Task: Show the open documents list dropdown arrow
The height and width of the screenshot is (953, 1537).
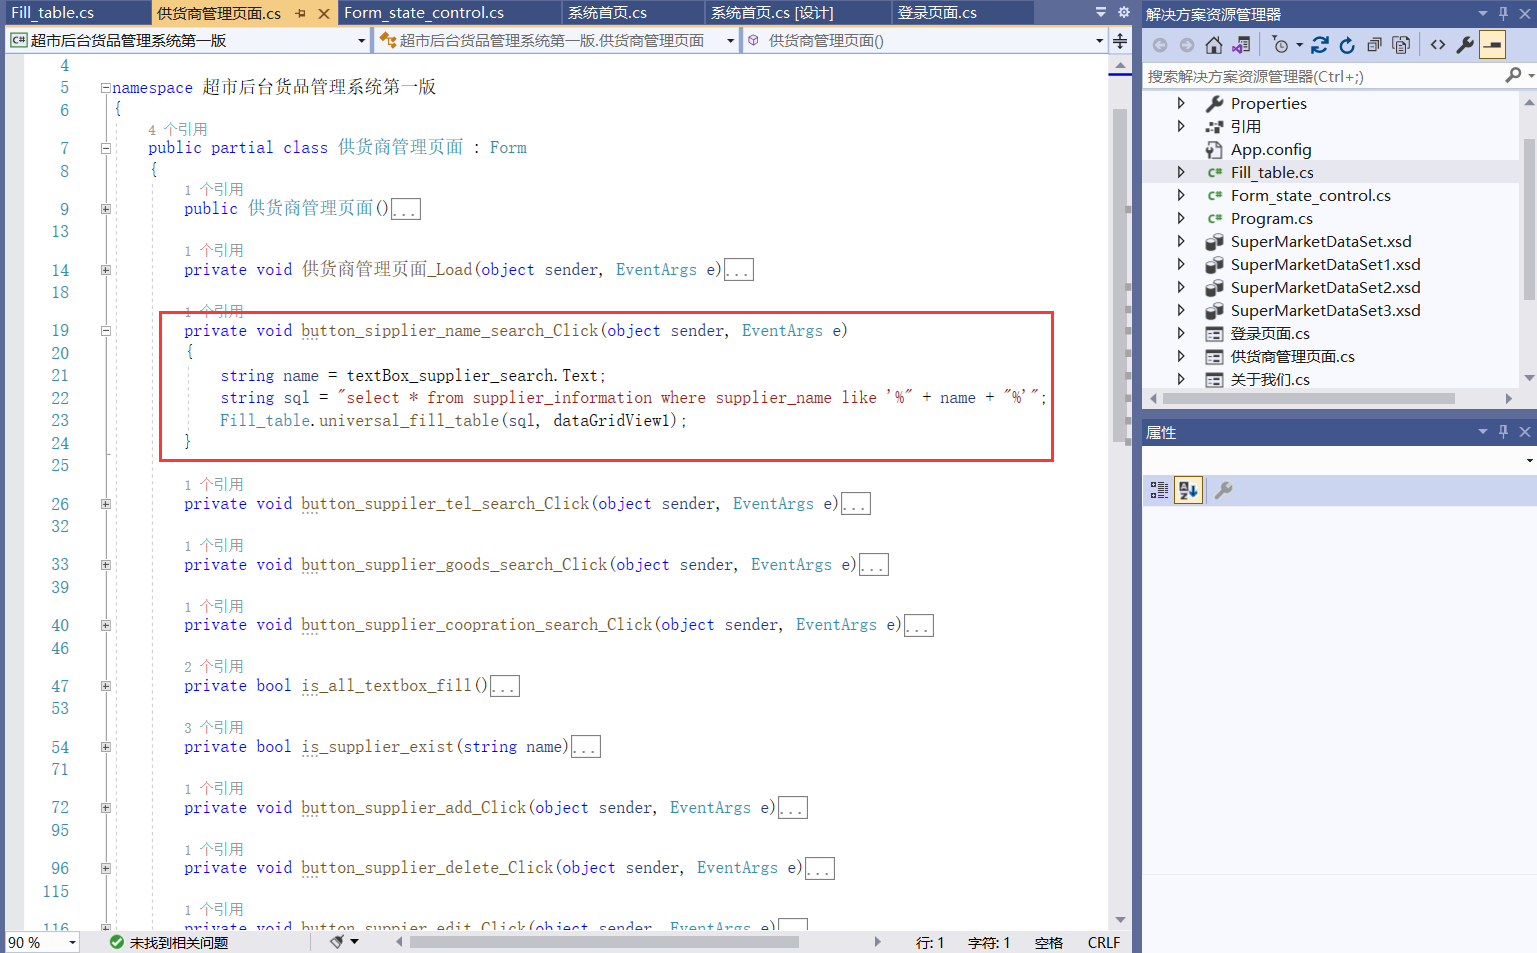Action: click(x=1101, y=12)
